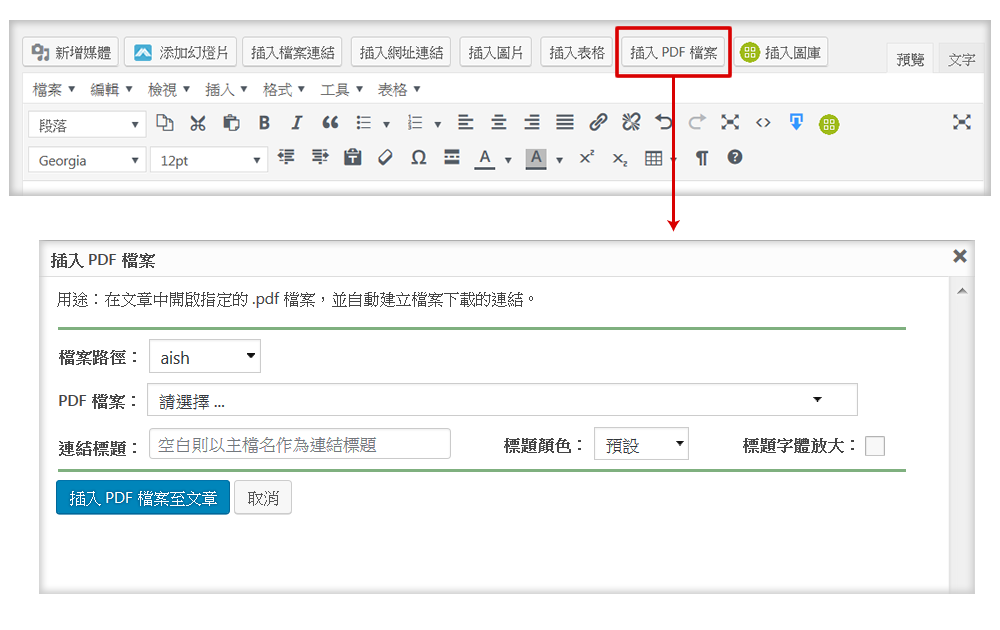1000x630 pixels.
Task: Switch to the 文字 tab
Action: 960,60
